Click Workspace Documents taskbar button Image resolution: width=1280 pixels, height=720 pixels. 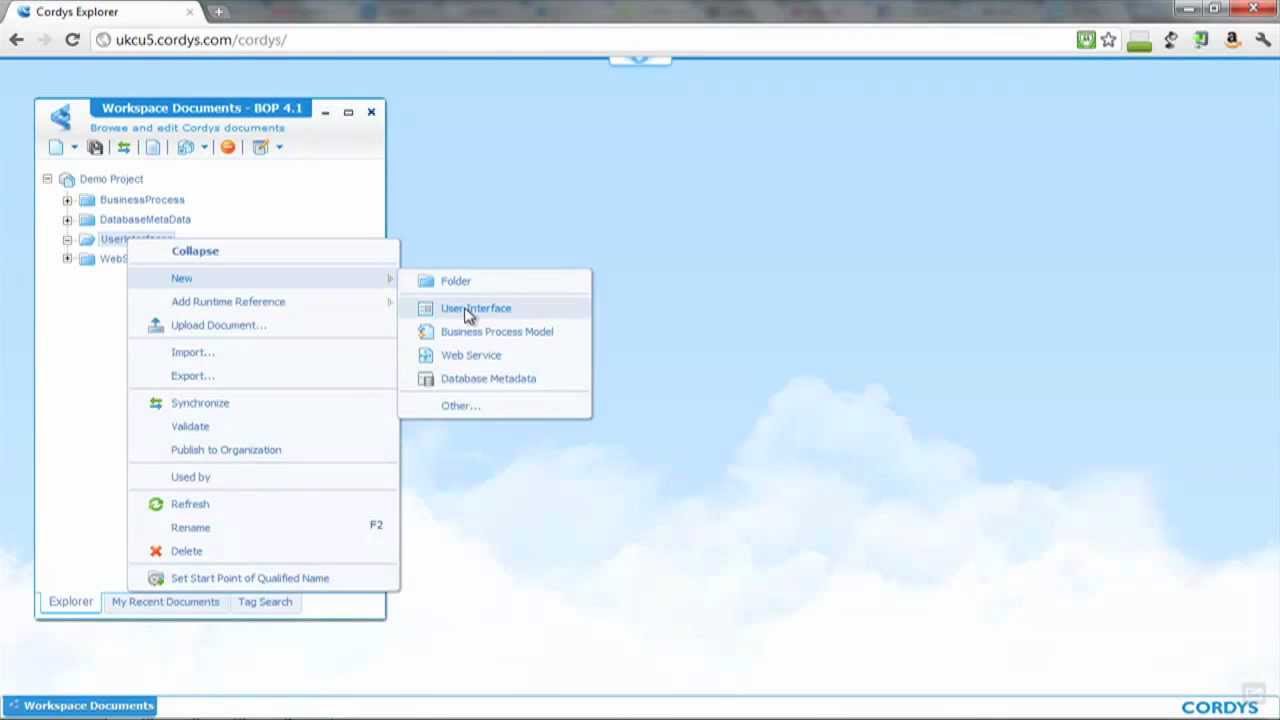[80, 706]
